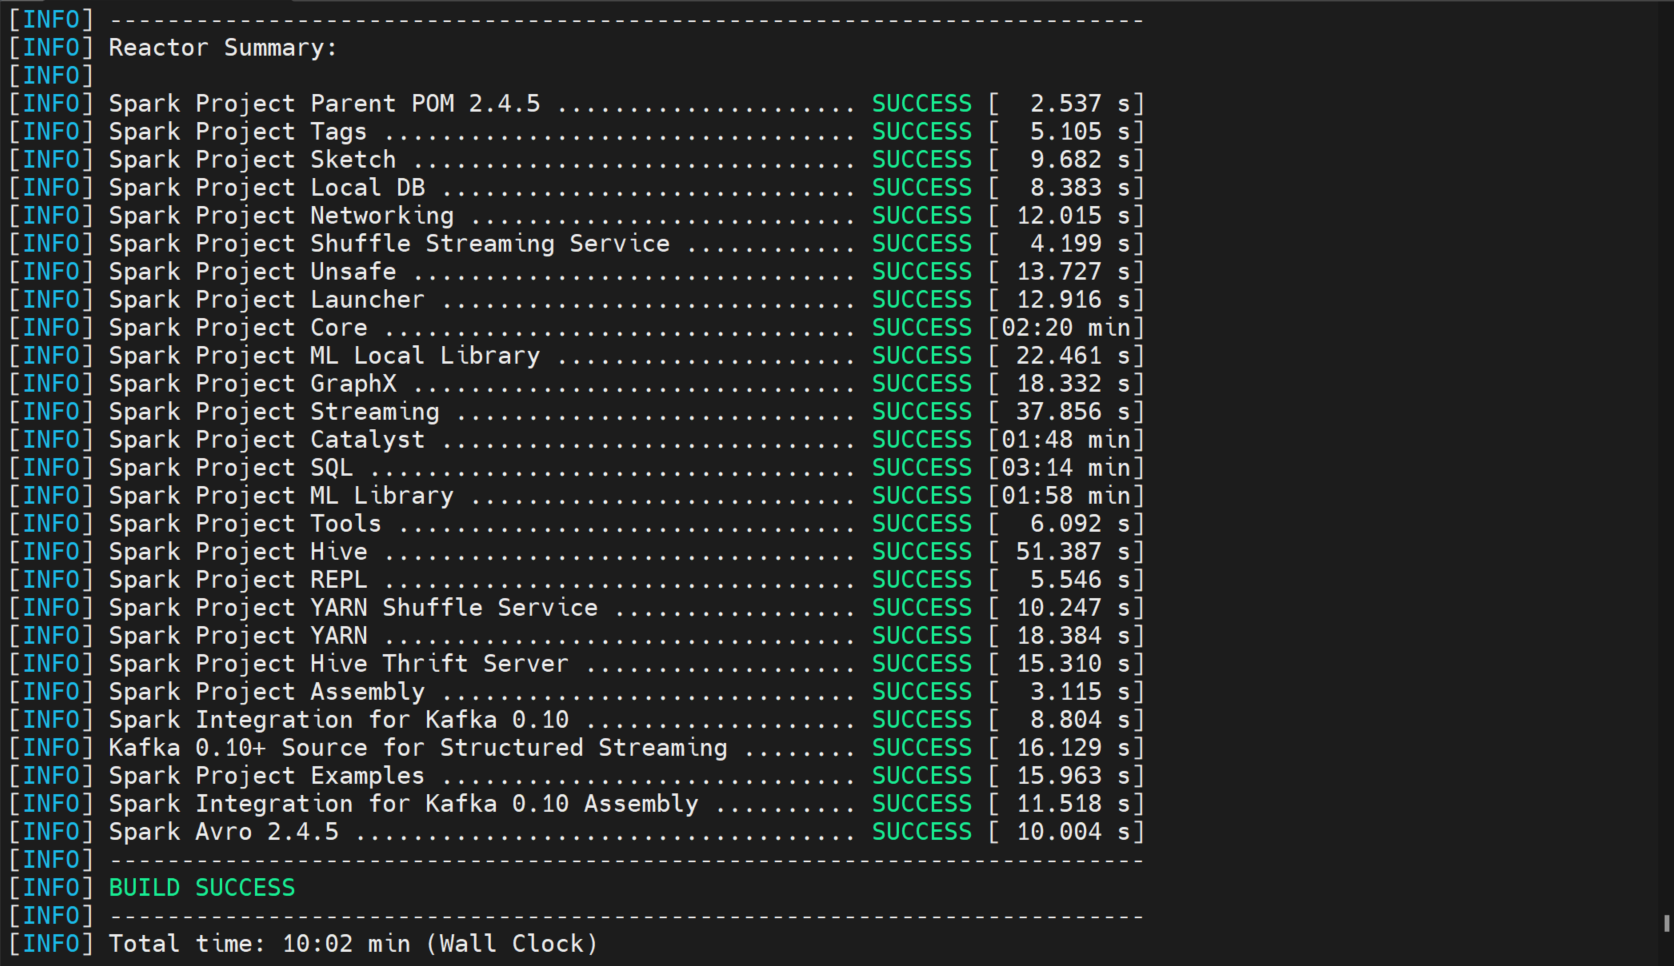This screenshot has height=966, width=1674.
Task: Click the 'Spark Project Examples' module name
Action: (267, 776)
